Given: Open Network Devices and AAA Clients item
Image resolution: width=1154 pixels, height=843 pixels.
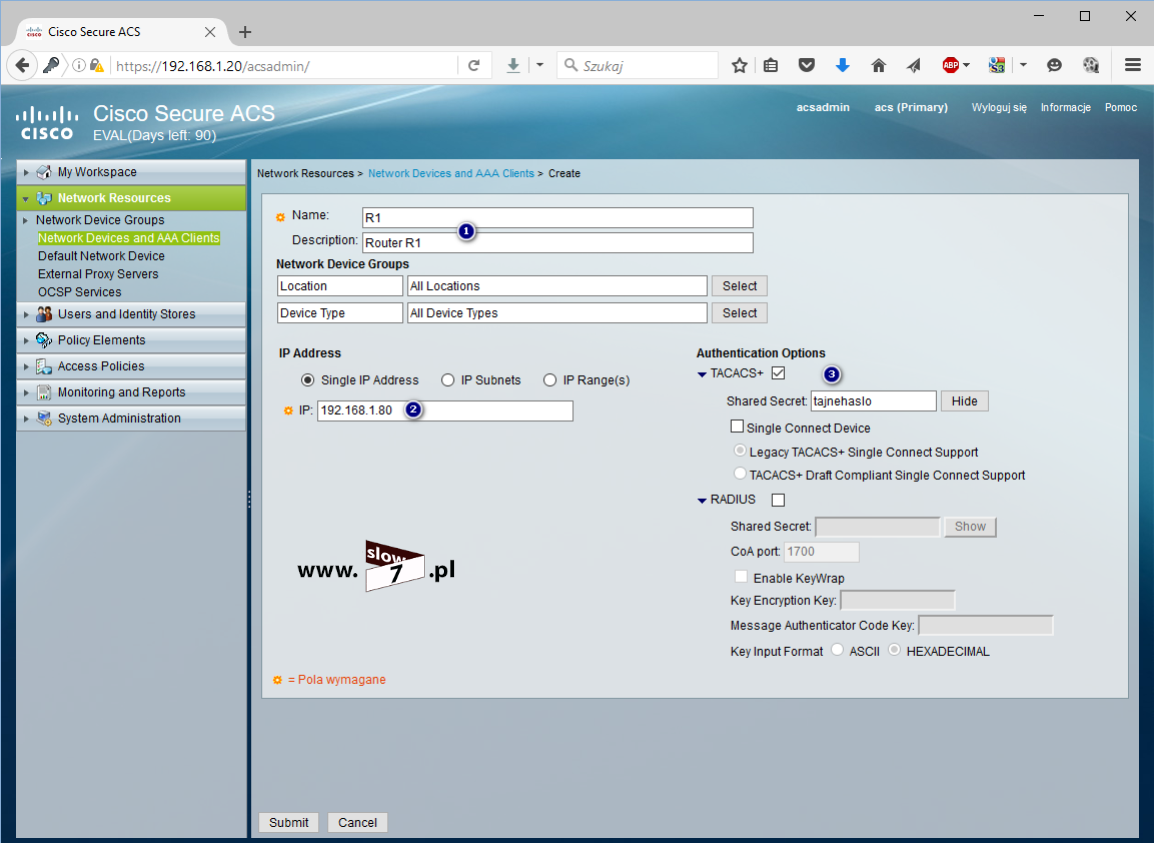Looking at the screenshot, I should (x=129, y=238).
